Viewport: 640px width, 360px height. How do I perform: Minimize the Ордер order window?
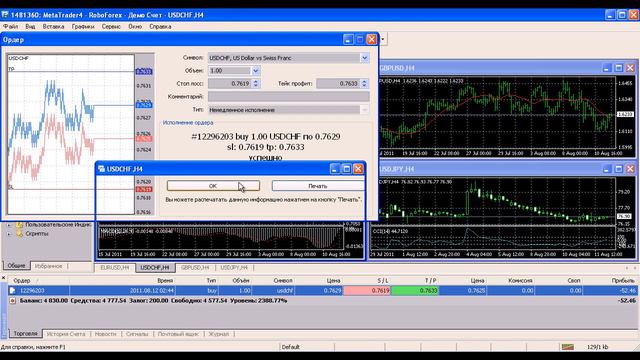pos(348,40)
